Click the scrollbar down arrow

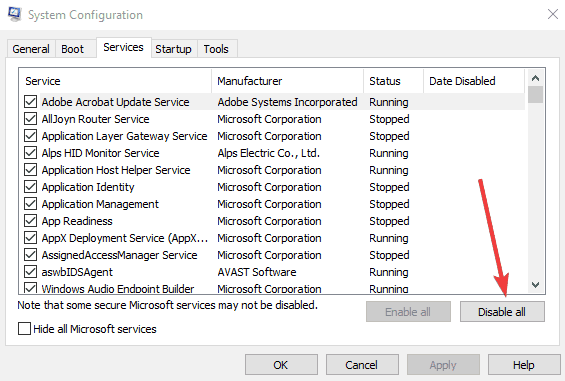[x=535, y=285]
